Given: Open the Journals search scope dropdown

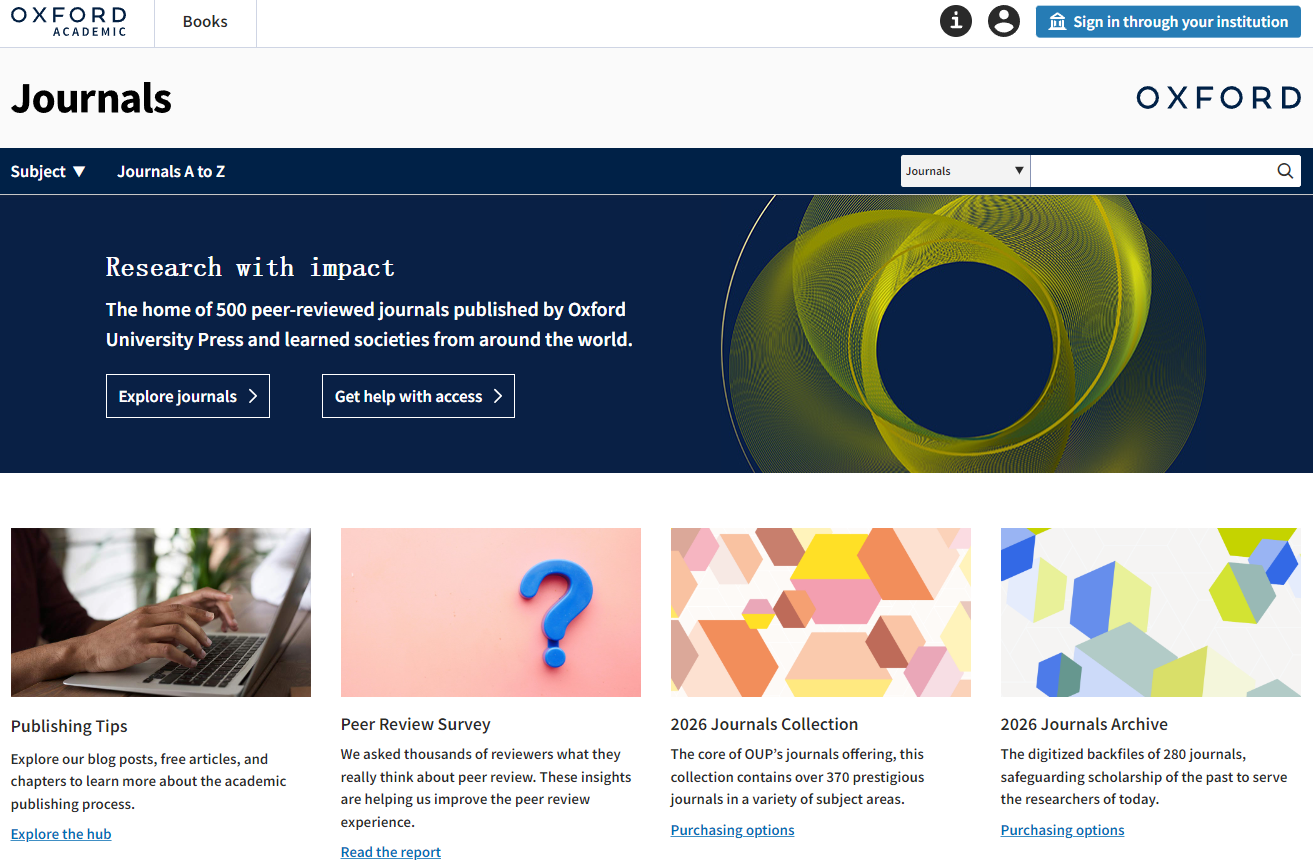Looking at the screenshot, I should pos(965,171).
